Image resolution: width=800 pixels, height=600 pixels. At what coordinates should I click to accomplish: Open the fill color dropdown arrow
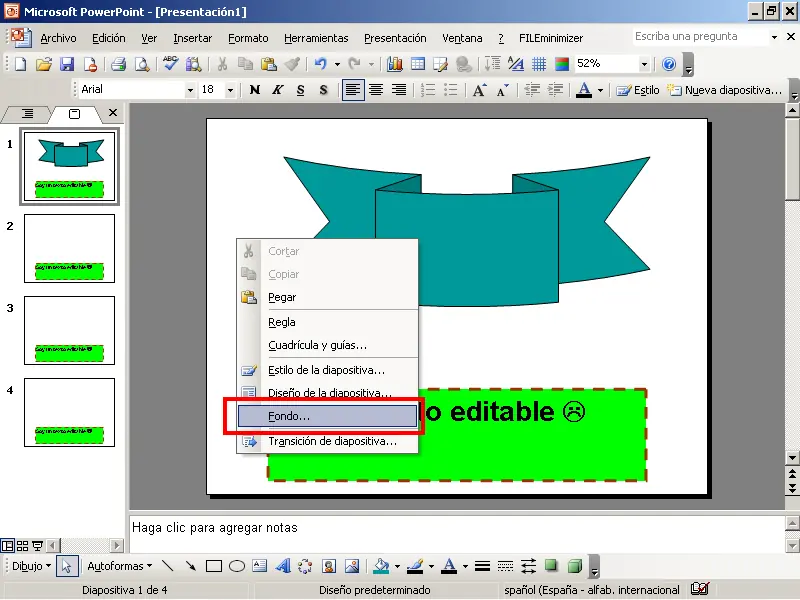[396, 566]
